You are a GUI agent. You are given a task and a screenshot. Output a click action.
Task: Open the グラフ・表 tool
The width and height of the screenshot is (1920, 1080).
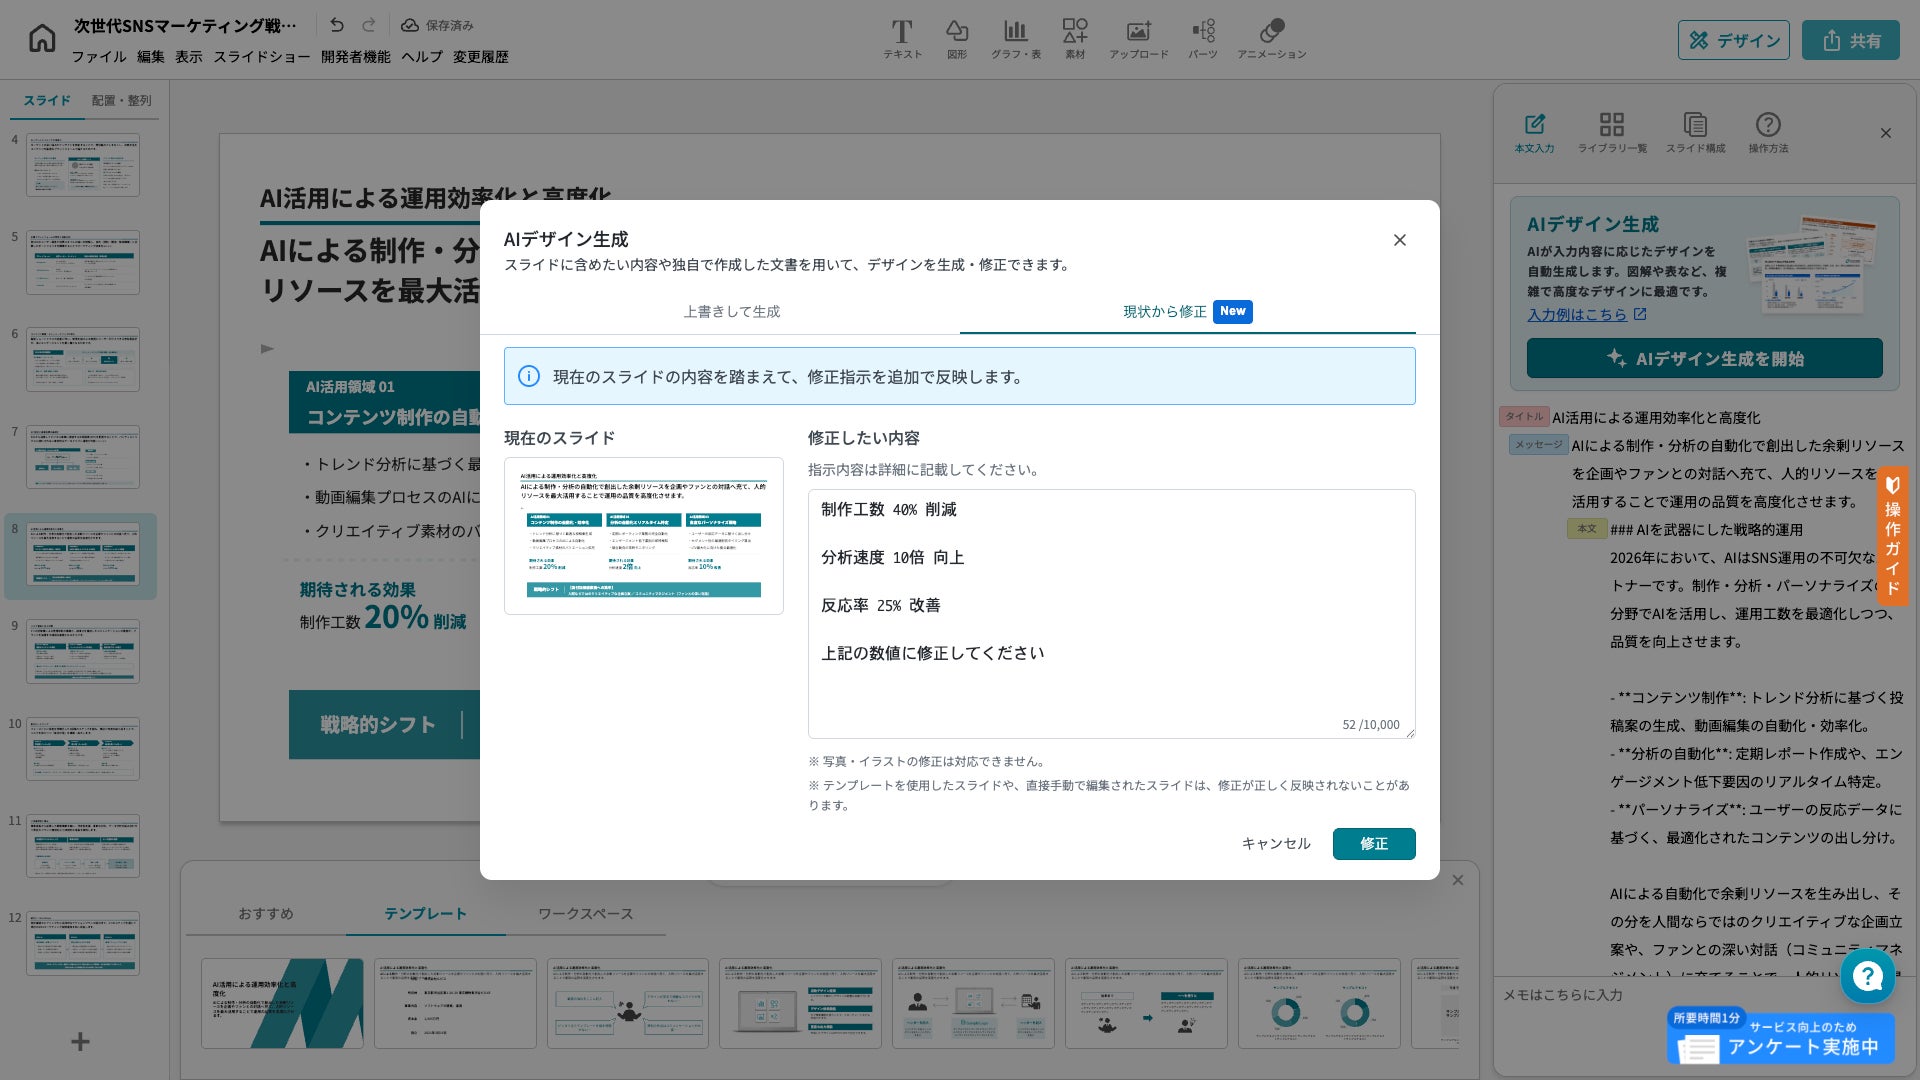tap(1016, 39)
